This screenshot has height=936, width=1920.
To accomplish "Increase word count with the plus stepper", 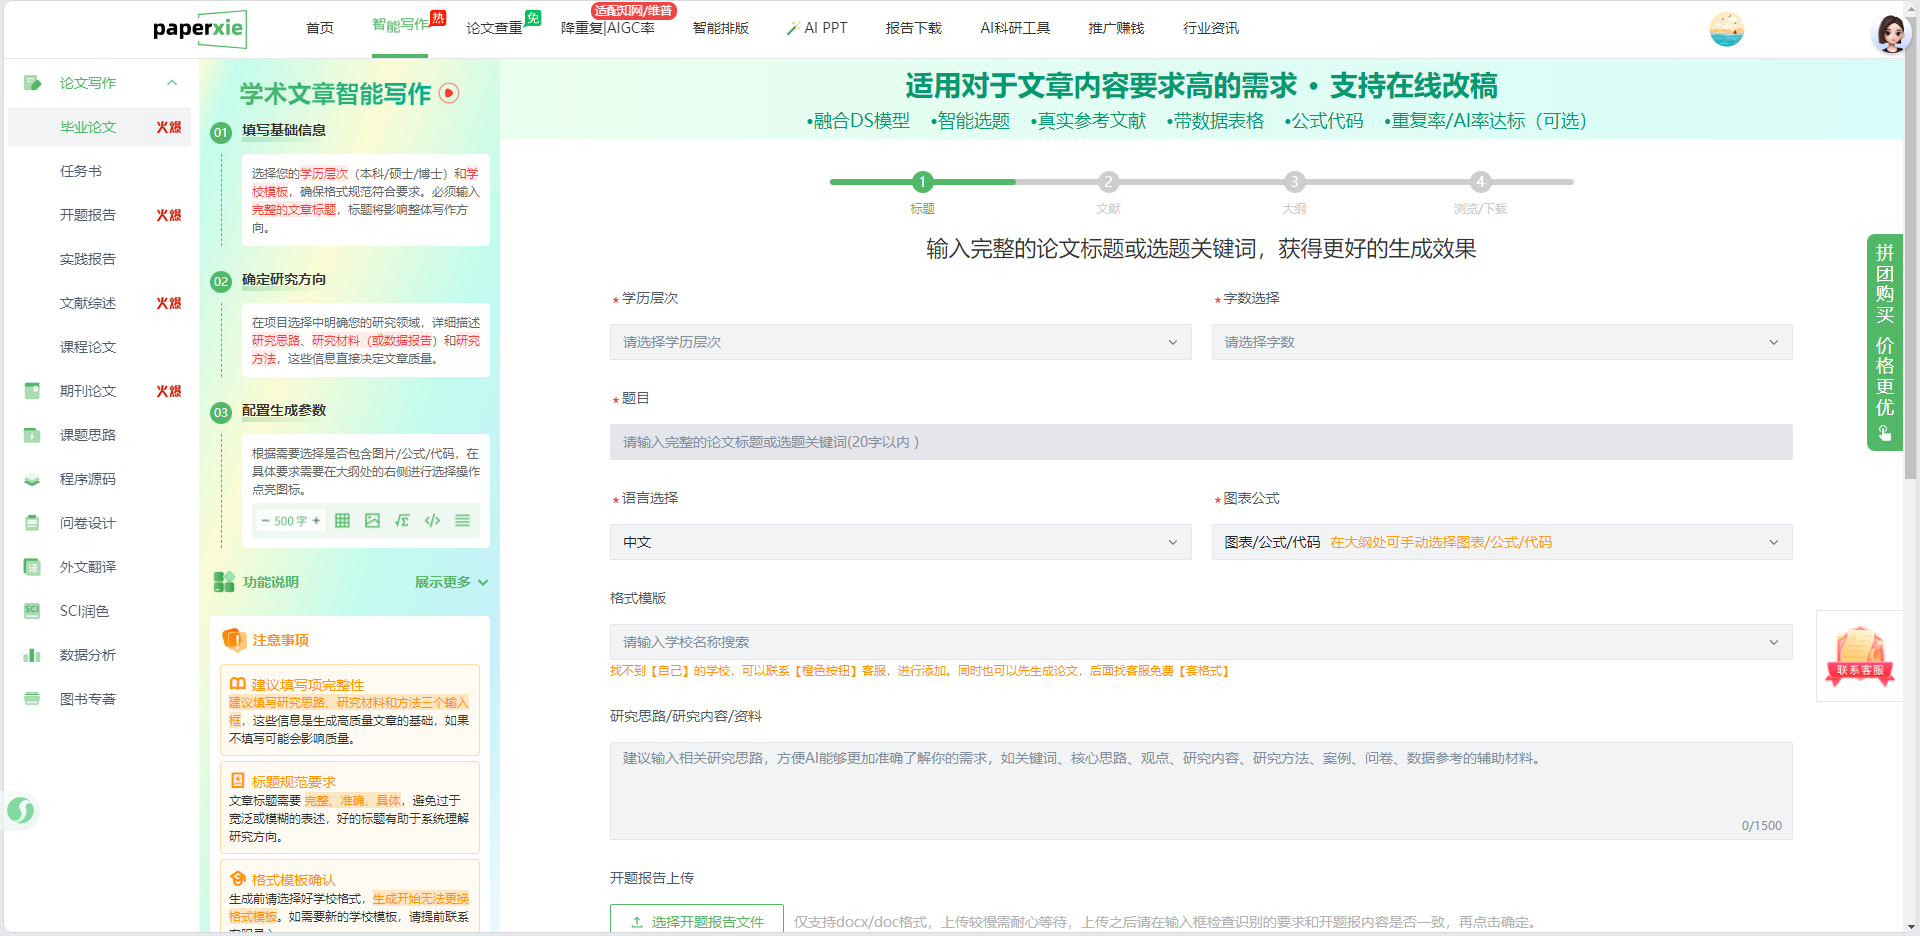I will (316, 521).
